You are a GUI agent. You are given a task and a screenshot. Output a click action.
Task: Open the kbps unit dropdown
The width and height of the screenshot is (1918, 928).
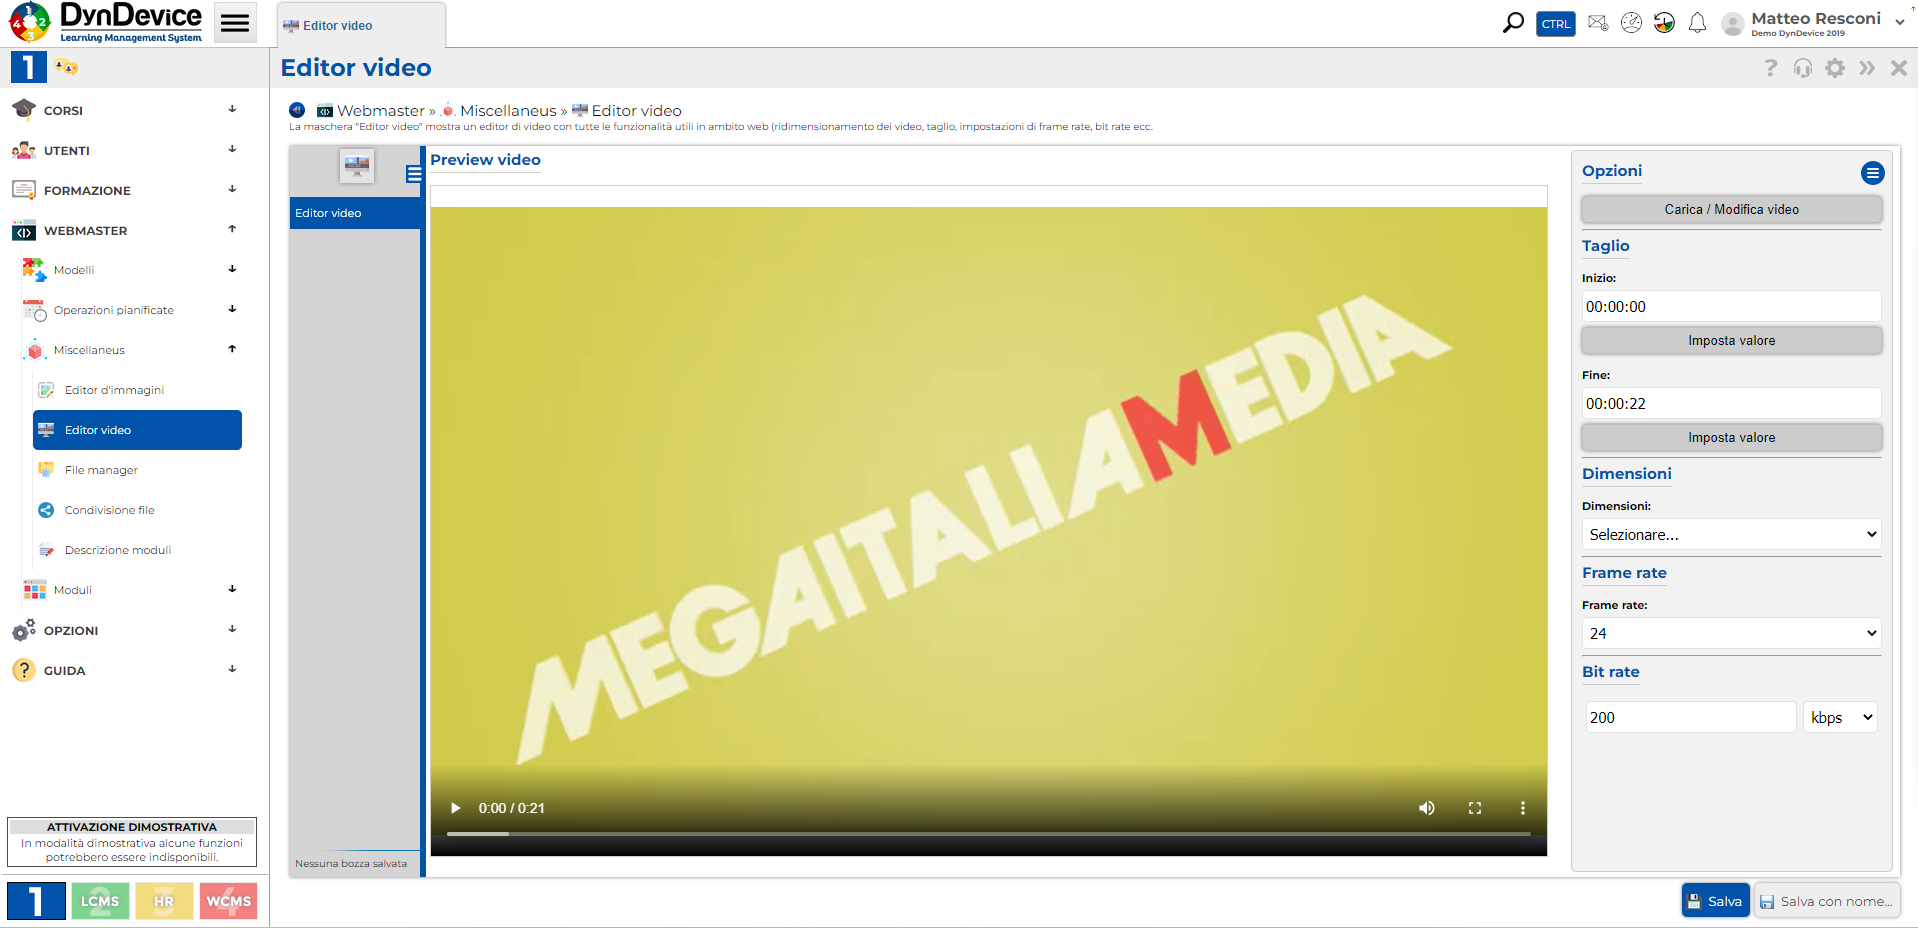pos(1839,717)
